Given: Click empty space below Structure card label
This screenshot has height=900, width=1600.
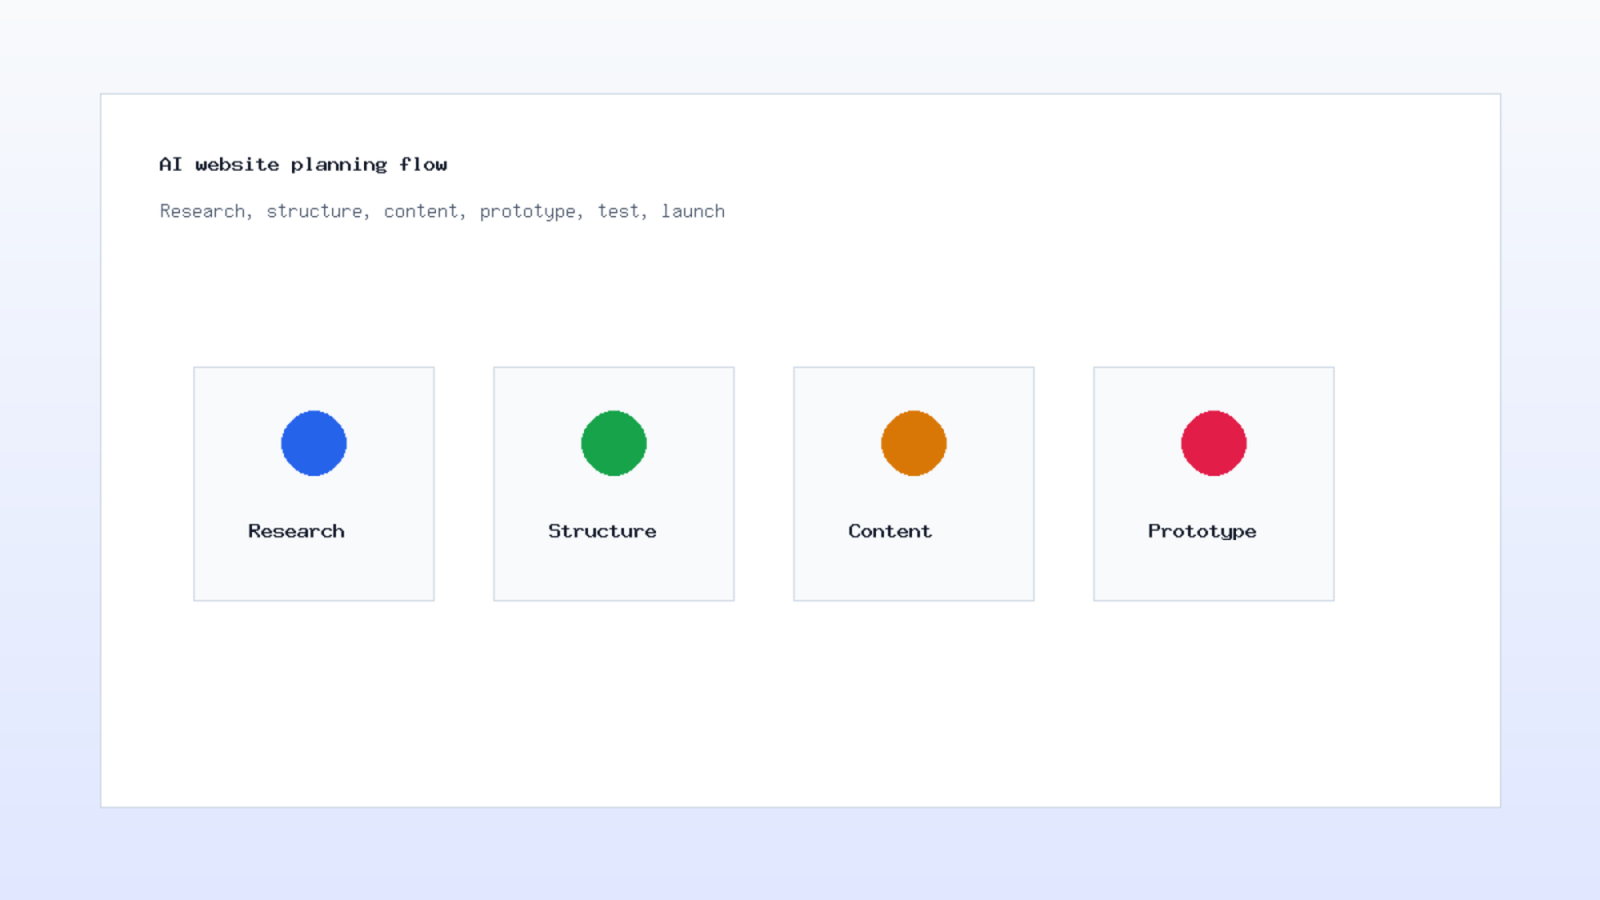Looking at the screenshot, I should click(x=614, y=572).
